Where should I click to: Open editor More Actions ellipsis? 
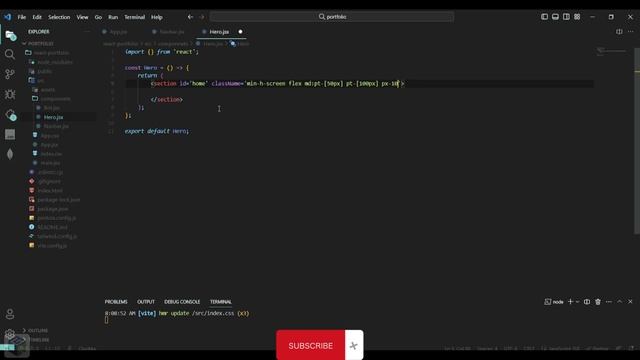[631, 31]
